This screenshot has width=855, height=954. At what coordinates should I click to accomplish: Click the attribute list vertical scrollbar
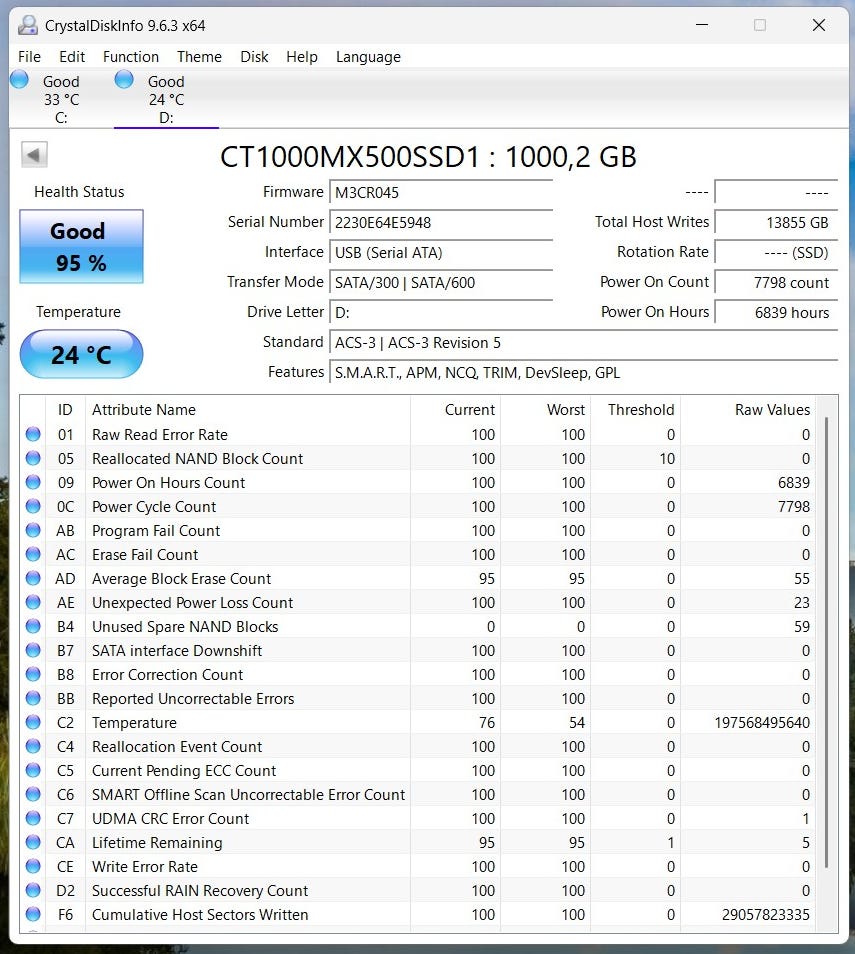coord(826,642)
